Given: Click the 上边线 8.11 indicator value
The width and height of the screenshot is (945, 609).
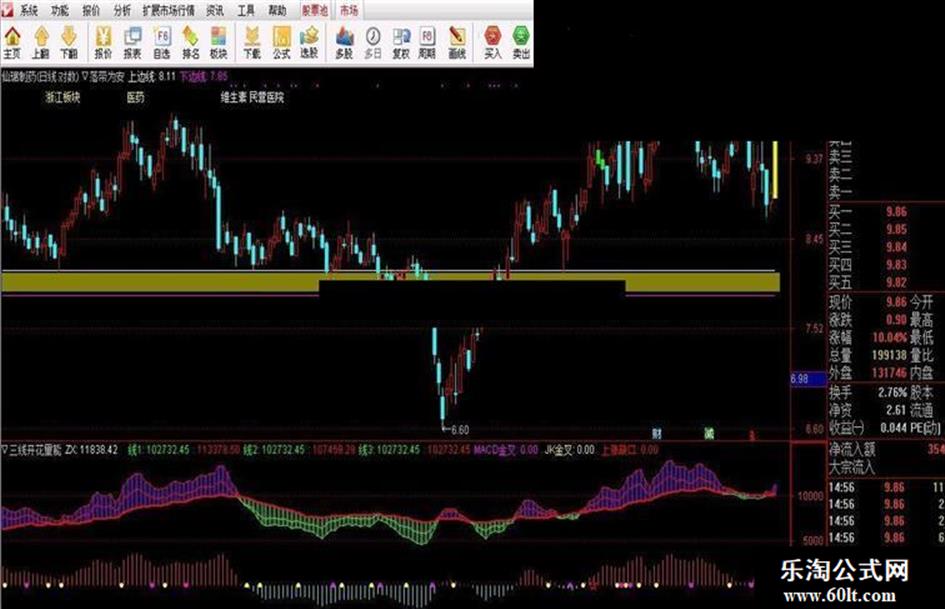Looking at the screenshot, I should tap(151, 77).
